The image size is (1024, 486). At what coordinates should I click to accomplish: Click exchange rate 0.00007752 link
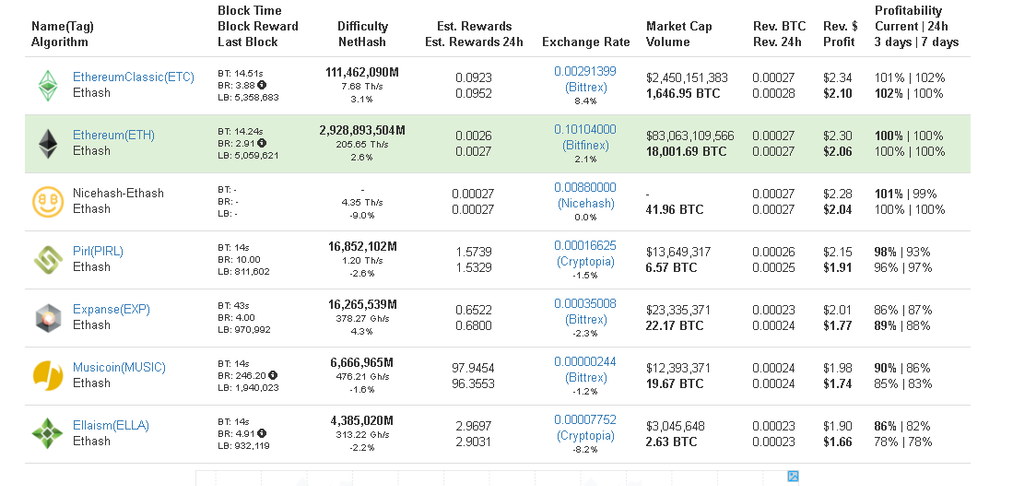point(585,419)
